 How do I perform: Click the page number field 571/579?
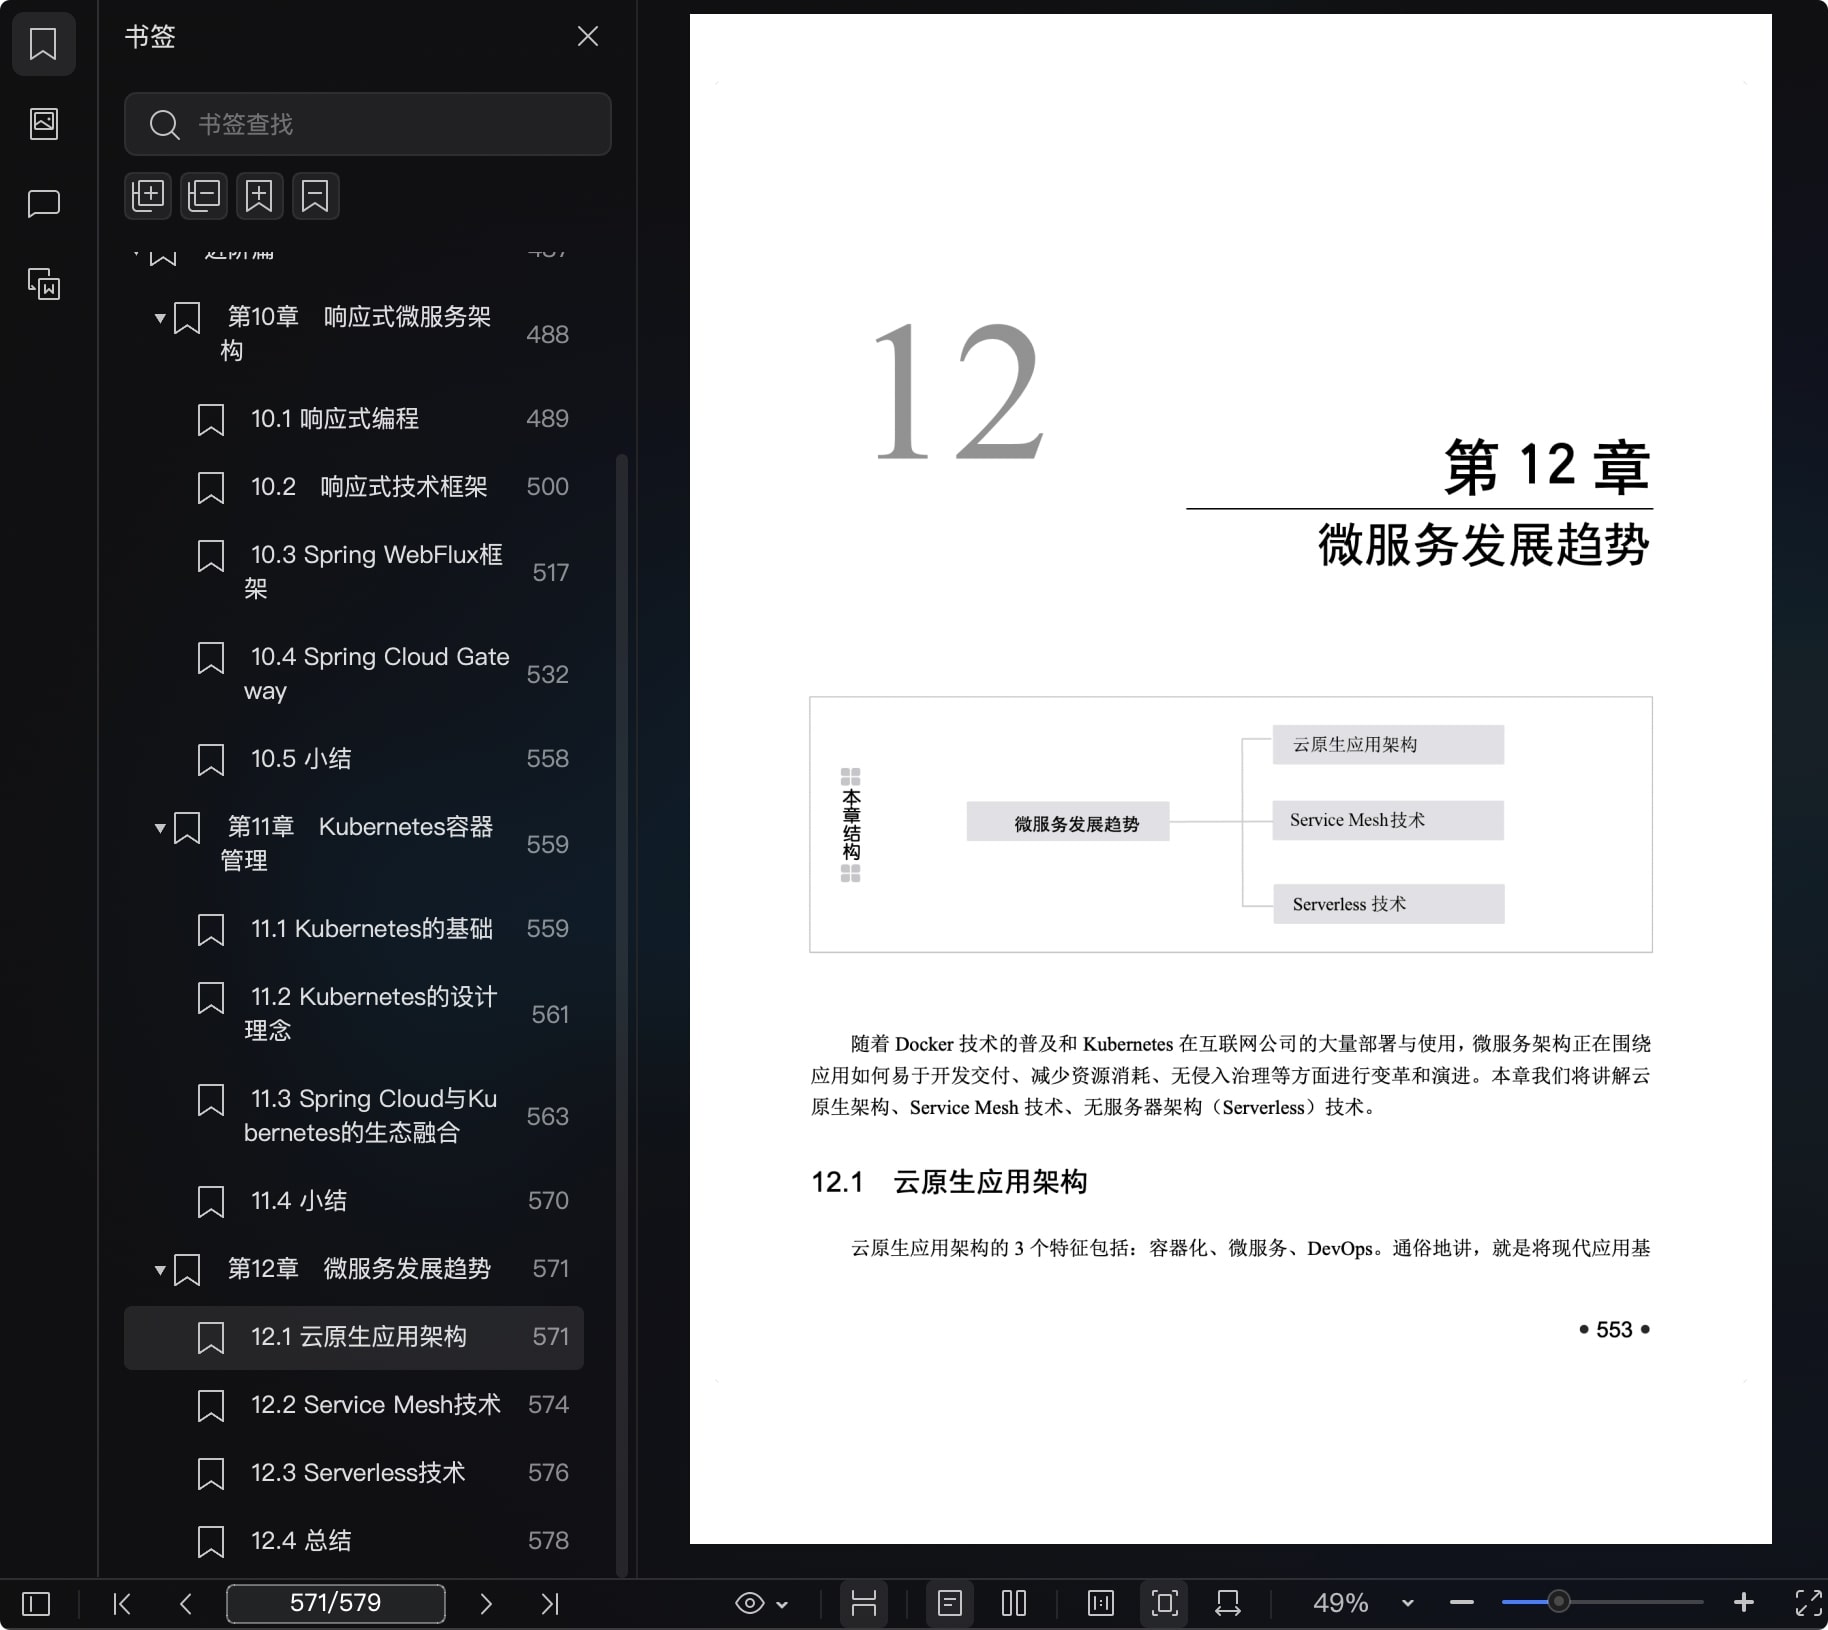pos(336,1603)
